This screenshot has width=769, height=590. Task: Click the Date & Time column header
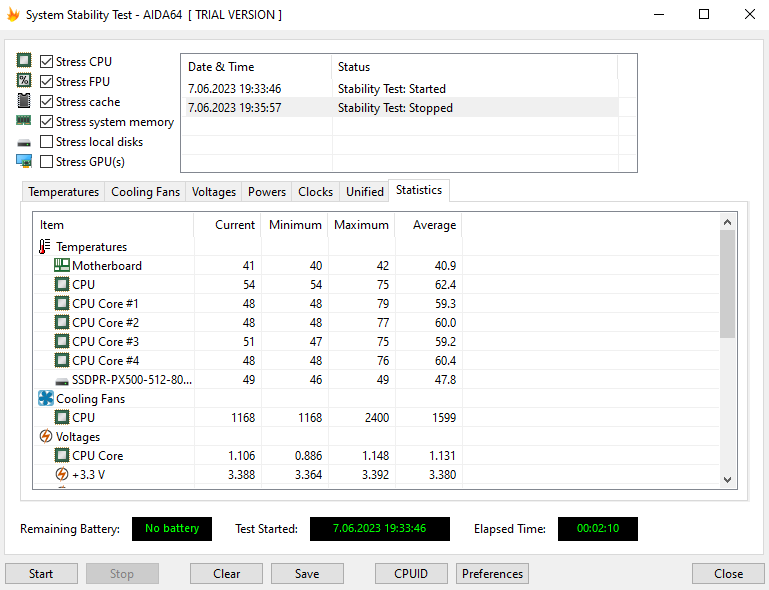[x=256, y=67]
